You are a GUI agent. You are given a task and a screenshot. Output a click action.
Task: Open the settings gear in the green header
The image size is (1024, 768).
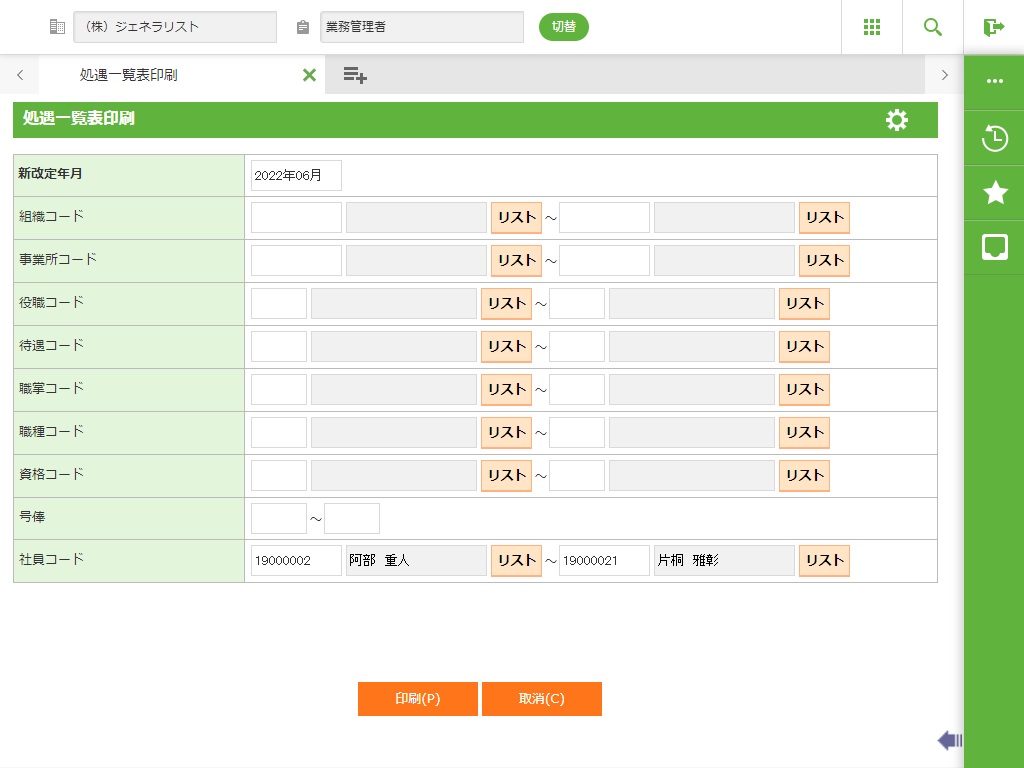(x=897, y=120)
